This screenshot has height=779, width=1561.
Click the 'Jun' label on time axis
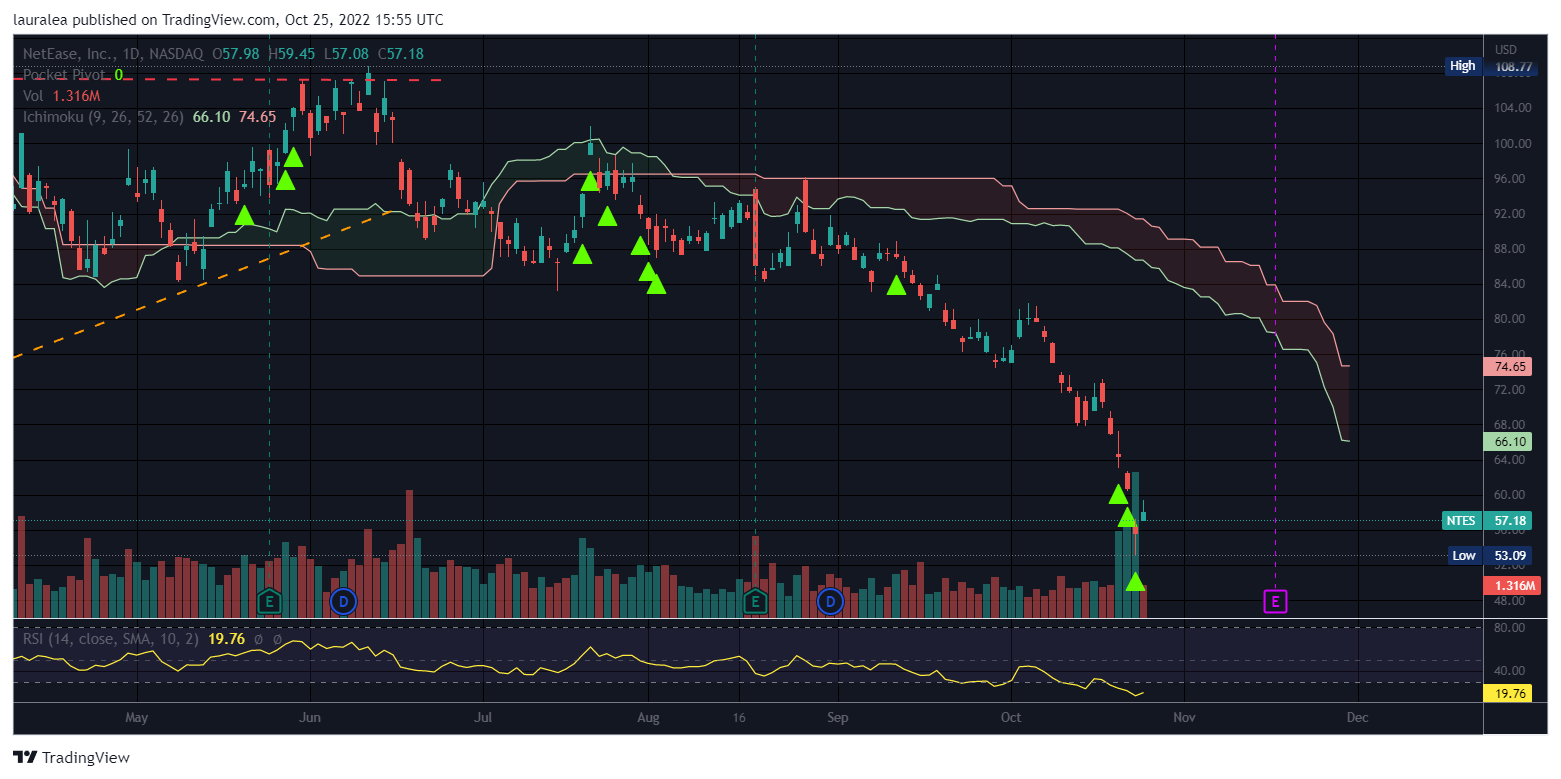(310, 717)
